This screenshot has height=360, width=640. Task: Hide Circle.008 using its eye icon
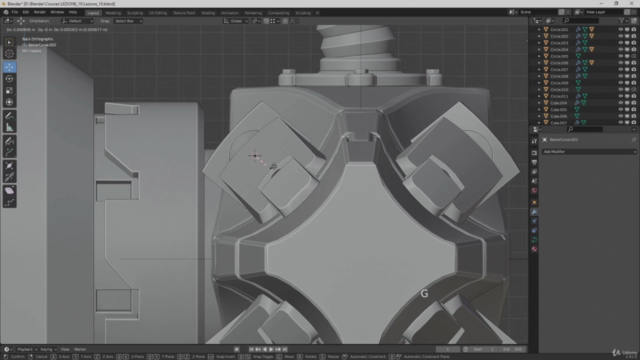(620, 76)
